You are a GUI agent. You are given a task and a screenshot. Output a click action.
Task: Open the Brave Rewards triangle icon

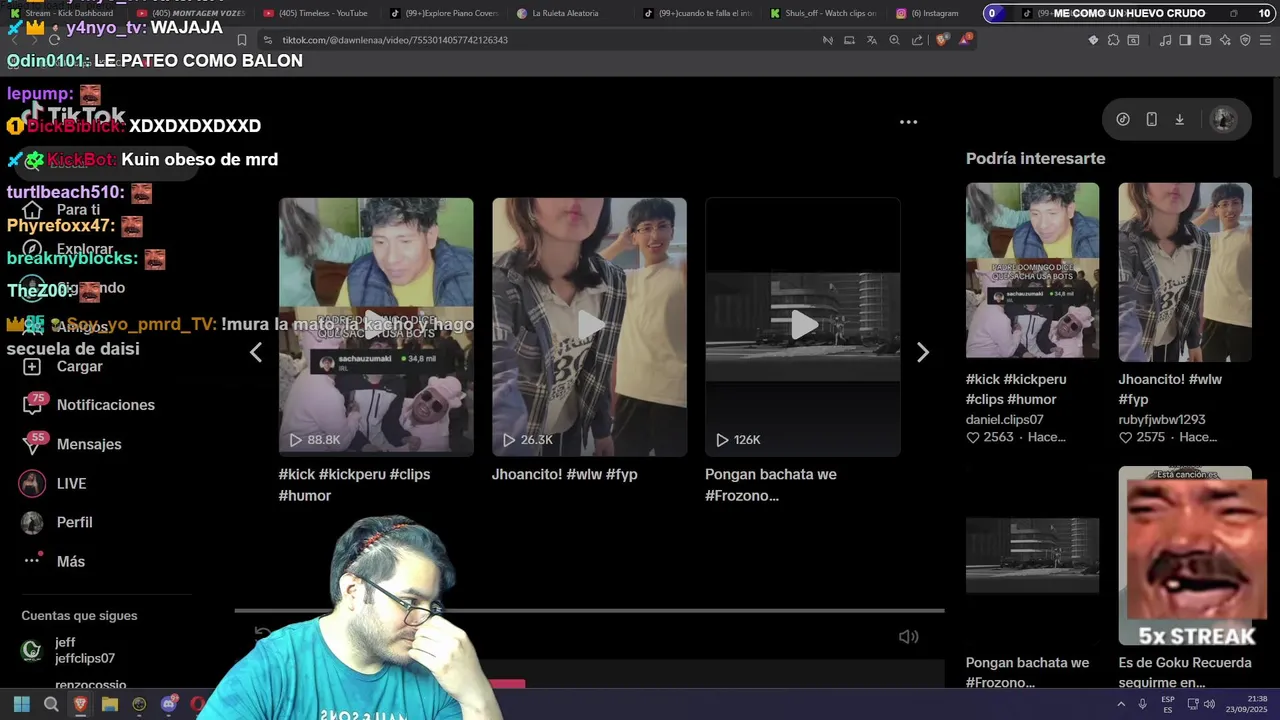(965, 40)
